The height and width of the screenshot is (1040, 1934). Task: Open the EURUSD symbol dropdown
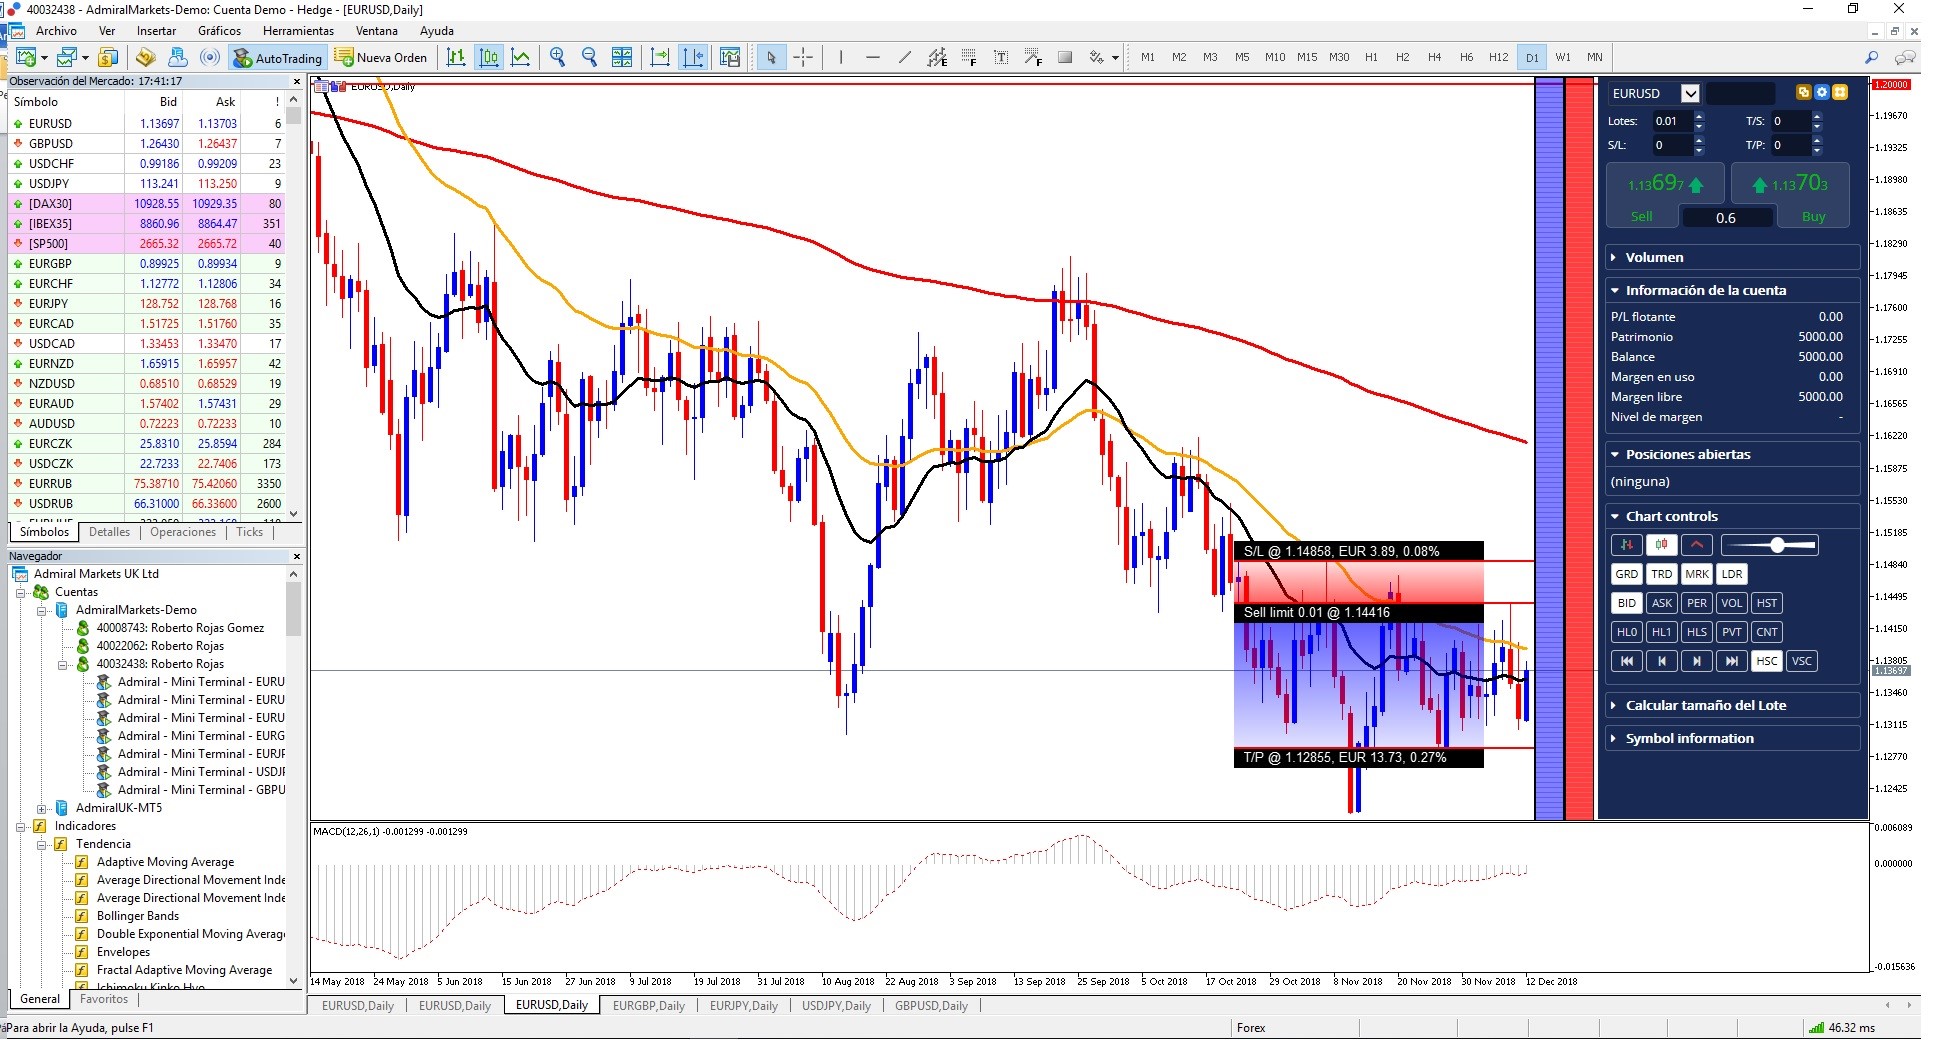click(1690, 93)
